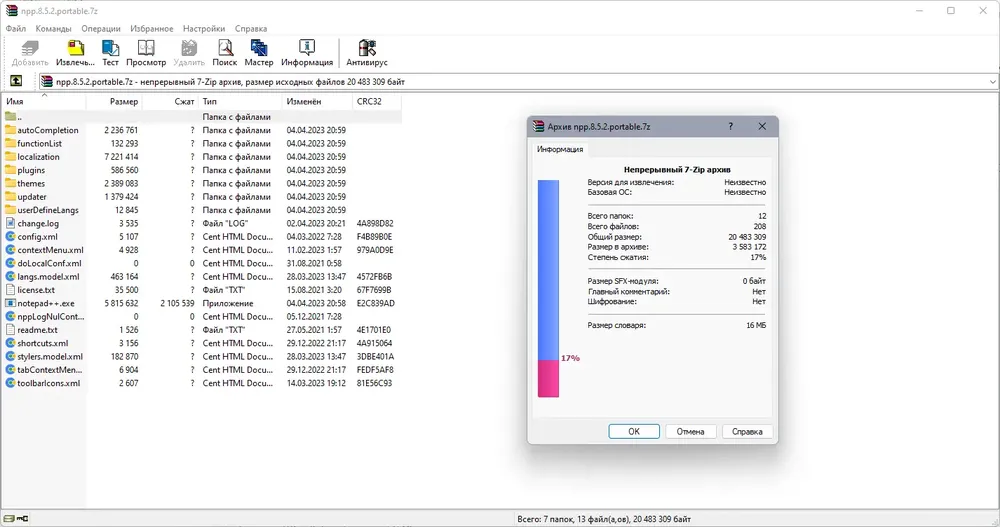Sort by the Размер column header
This screenshot has width=1000, height=527.
pyautogui.click(x=114, y=101)
